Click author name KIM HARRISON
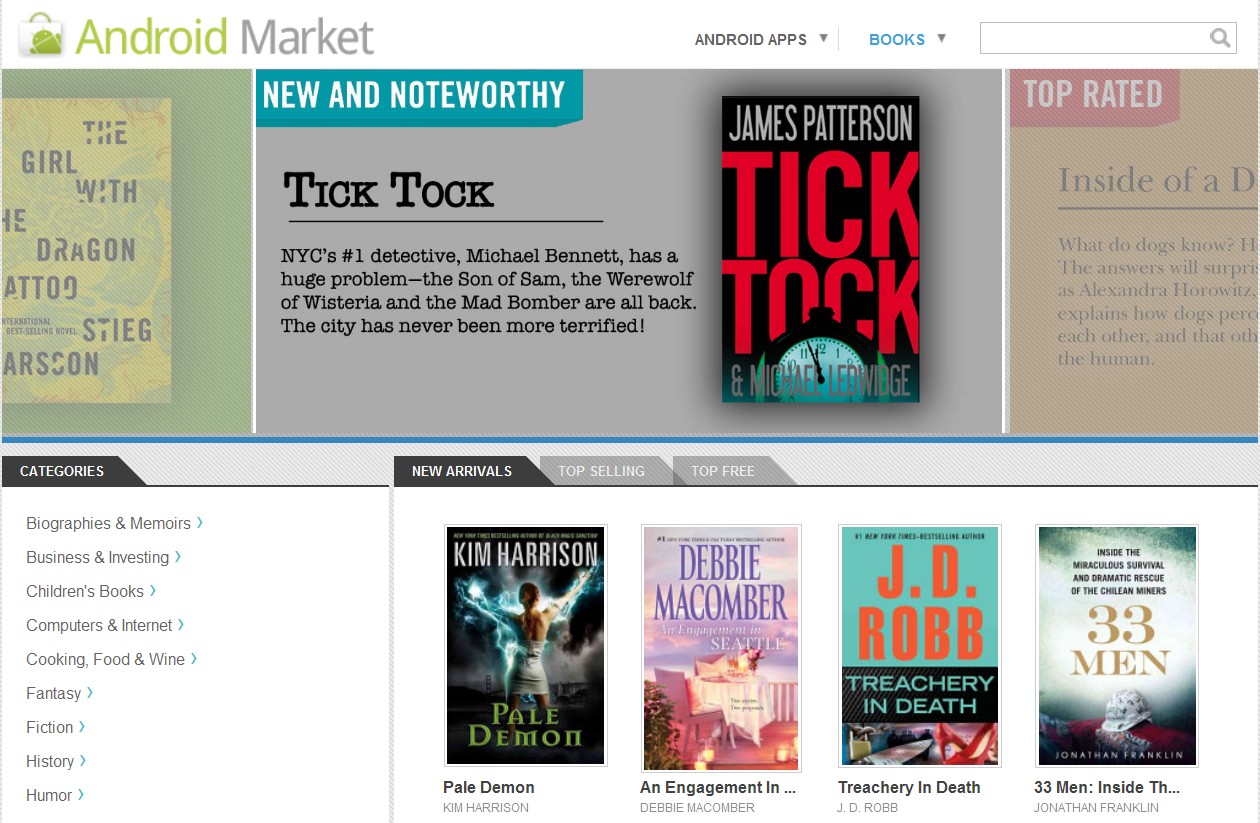The image size is (1260, 823). [486, 808]
